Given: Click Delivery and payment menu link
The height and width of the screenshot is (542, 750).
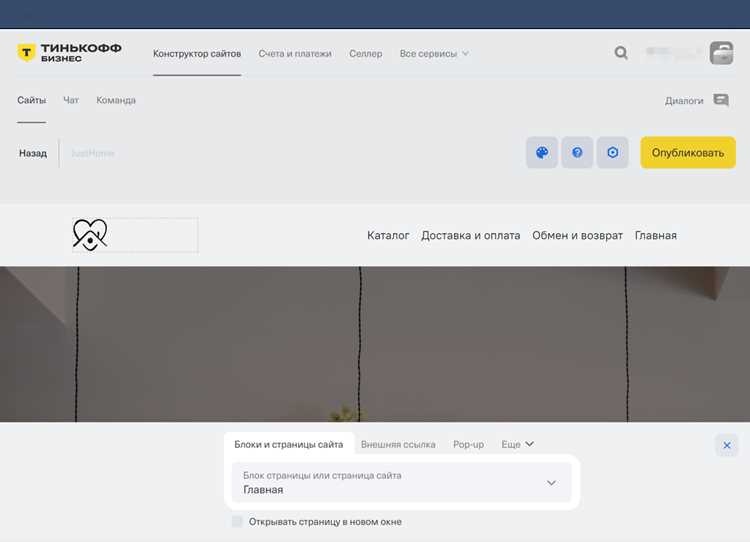Looking at the screenshot, I should click(470, 235).
